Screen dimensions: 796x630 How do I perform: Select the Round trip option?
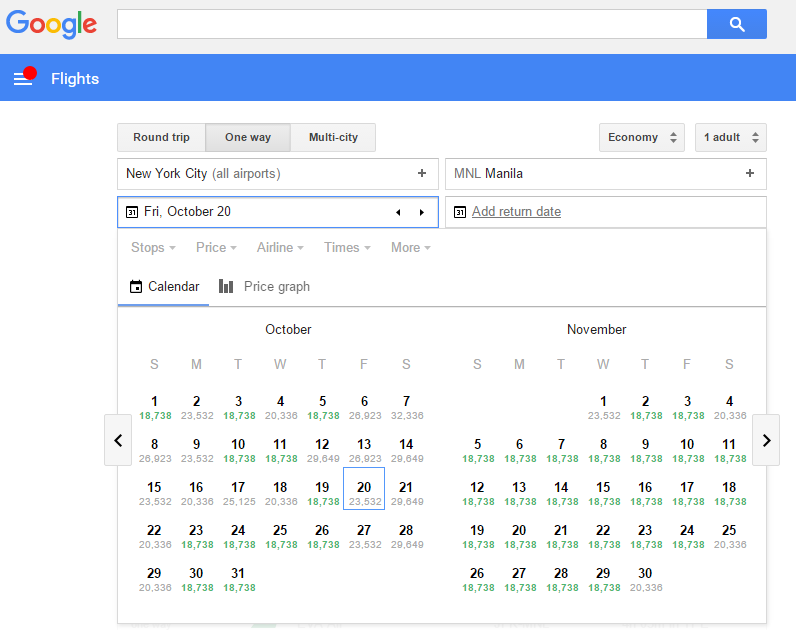pos(161,137)
